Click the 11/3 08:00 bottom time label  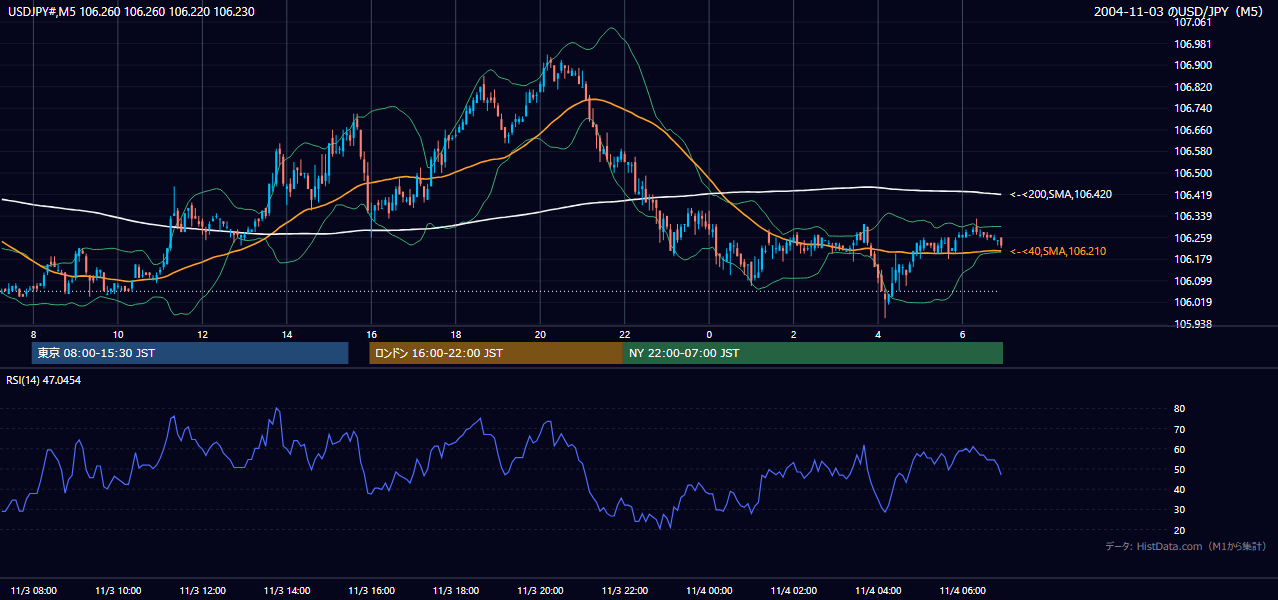point(34,590)
